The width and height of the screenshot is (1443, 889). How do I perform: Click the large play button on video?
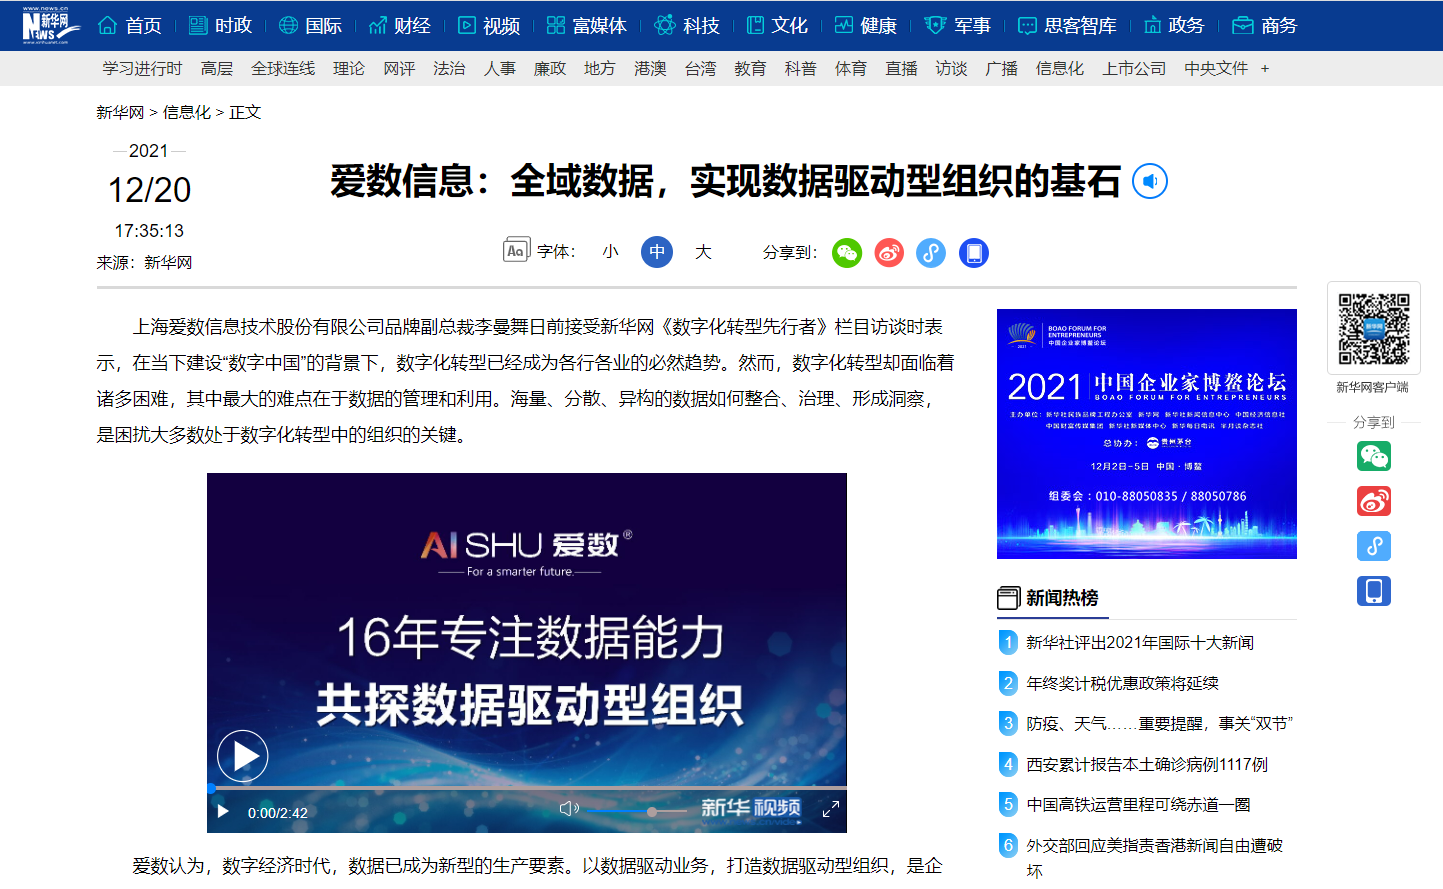(x=243, y=756)
